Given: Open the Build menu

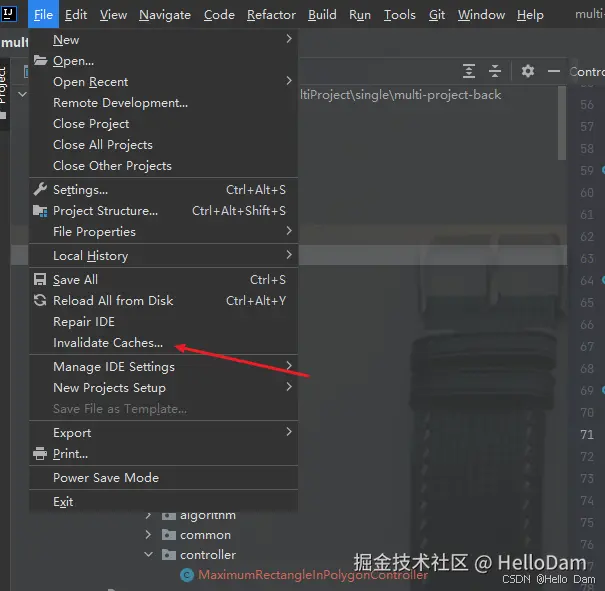Looking at the screenshot, I should (322, 15).
